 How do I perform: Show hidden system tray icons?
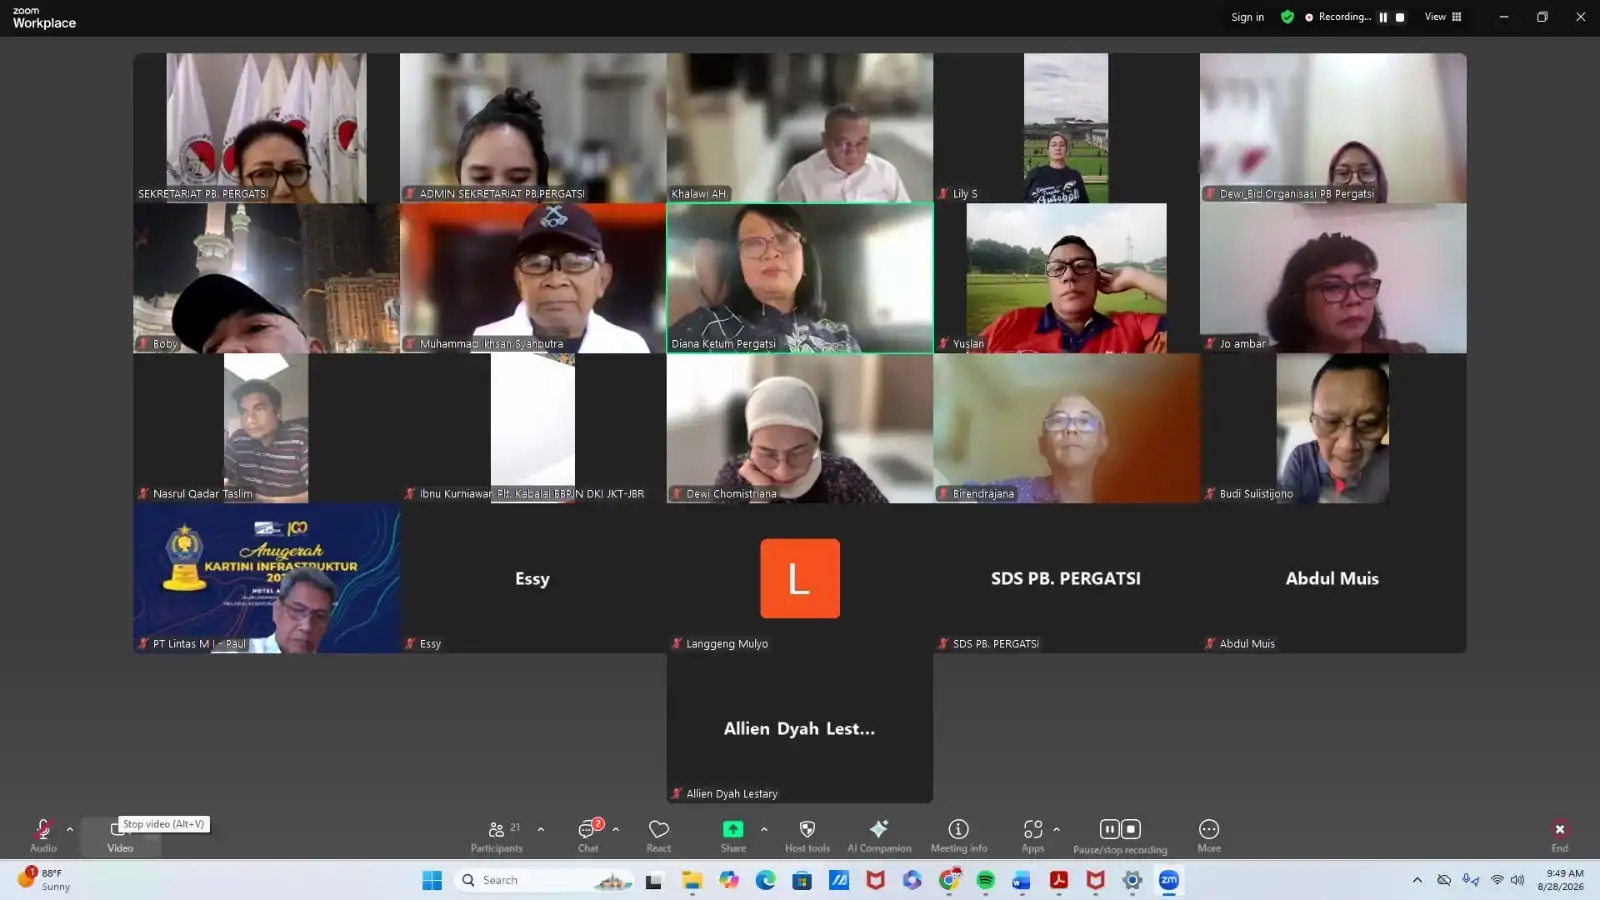1417,880
